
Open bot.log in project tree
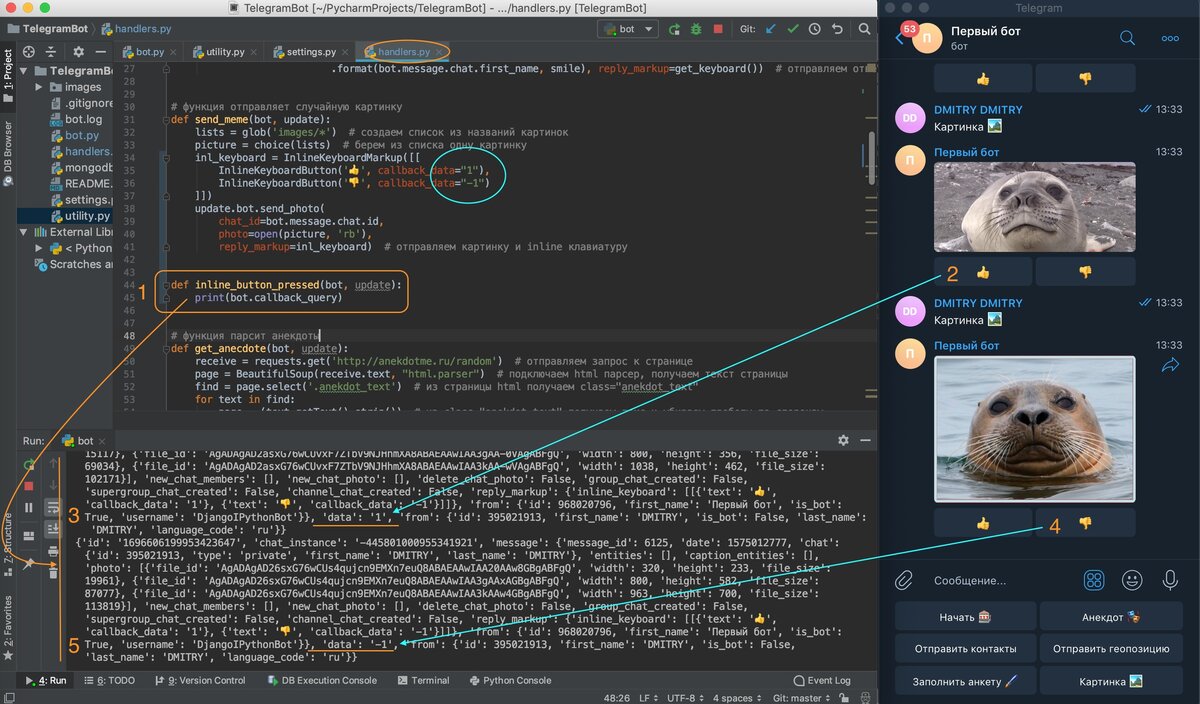83,119
